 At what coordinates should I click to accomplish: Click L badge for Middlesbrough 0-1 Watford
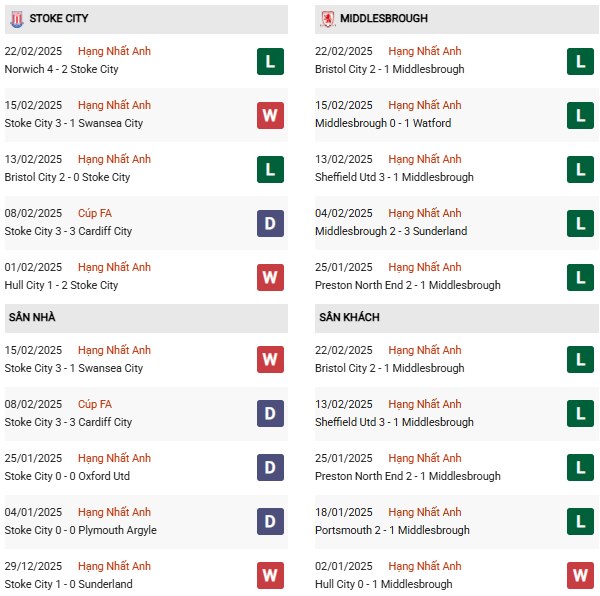pyautogui.click(x=580, y=115)
